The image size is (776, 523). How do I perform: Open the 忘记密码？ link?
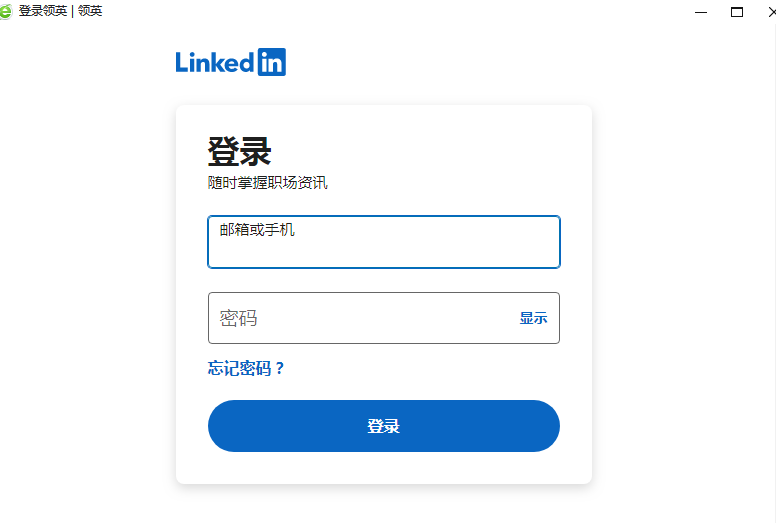246,368
